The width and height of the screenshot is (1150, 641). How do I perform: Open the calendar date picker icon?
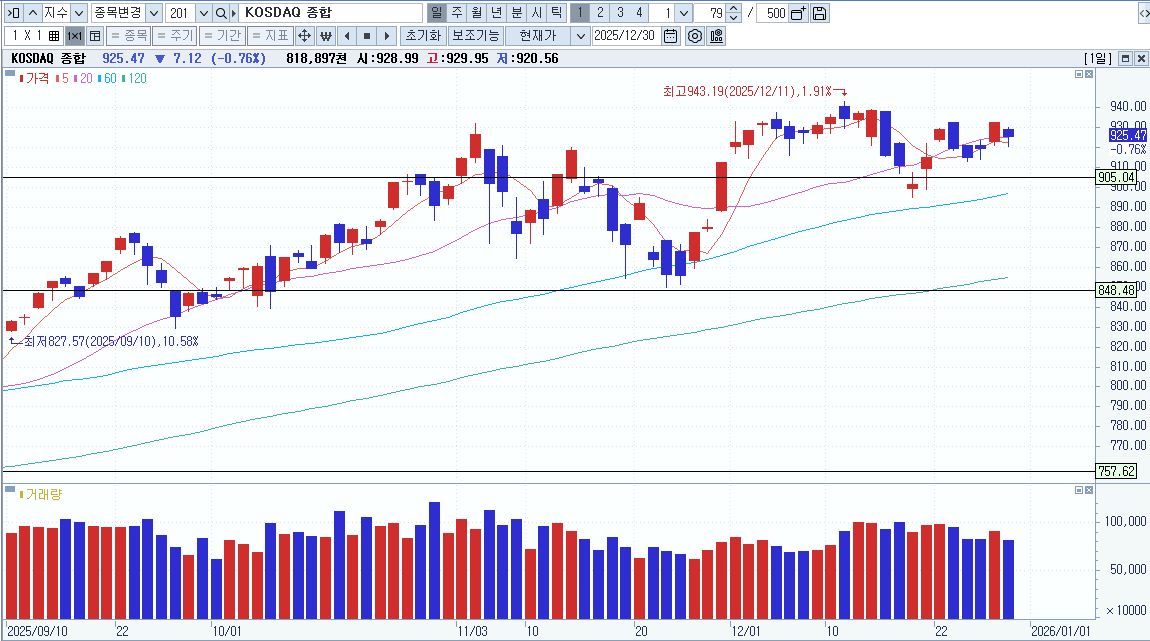(670, 35)
